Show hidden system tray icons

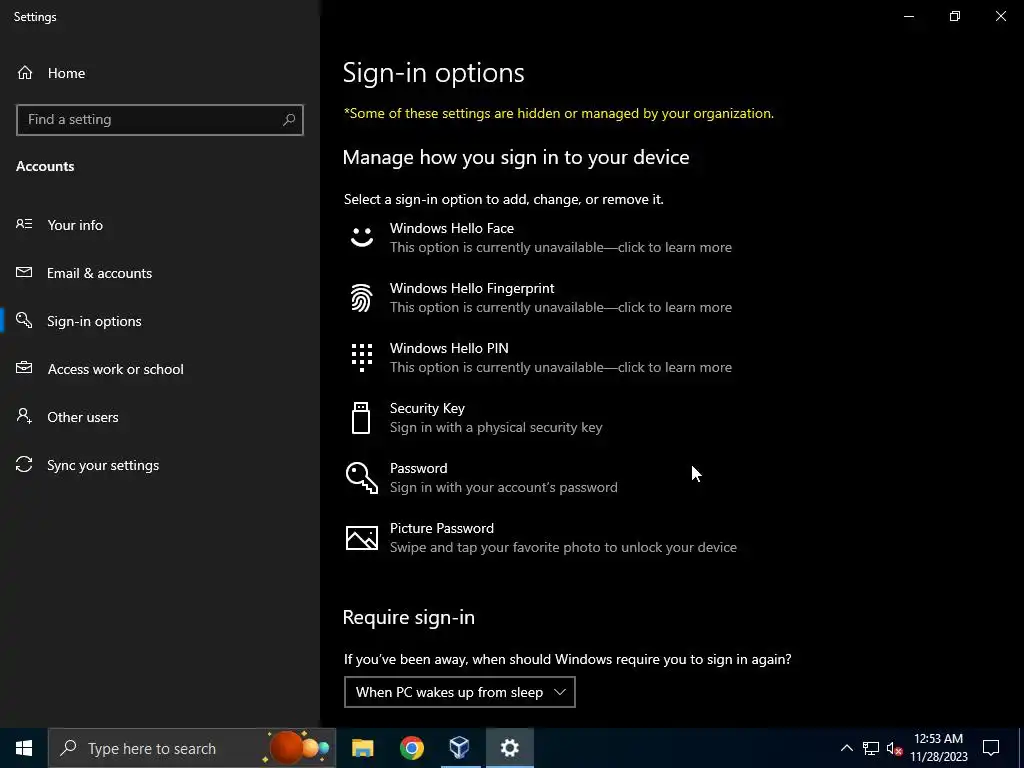click(x=846, y=748)
